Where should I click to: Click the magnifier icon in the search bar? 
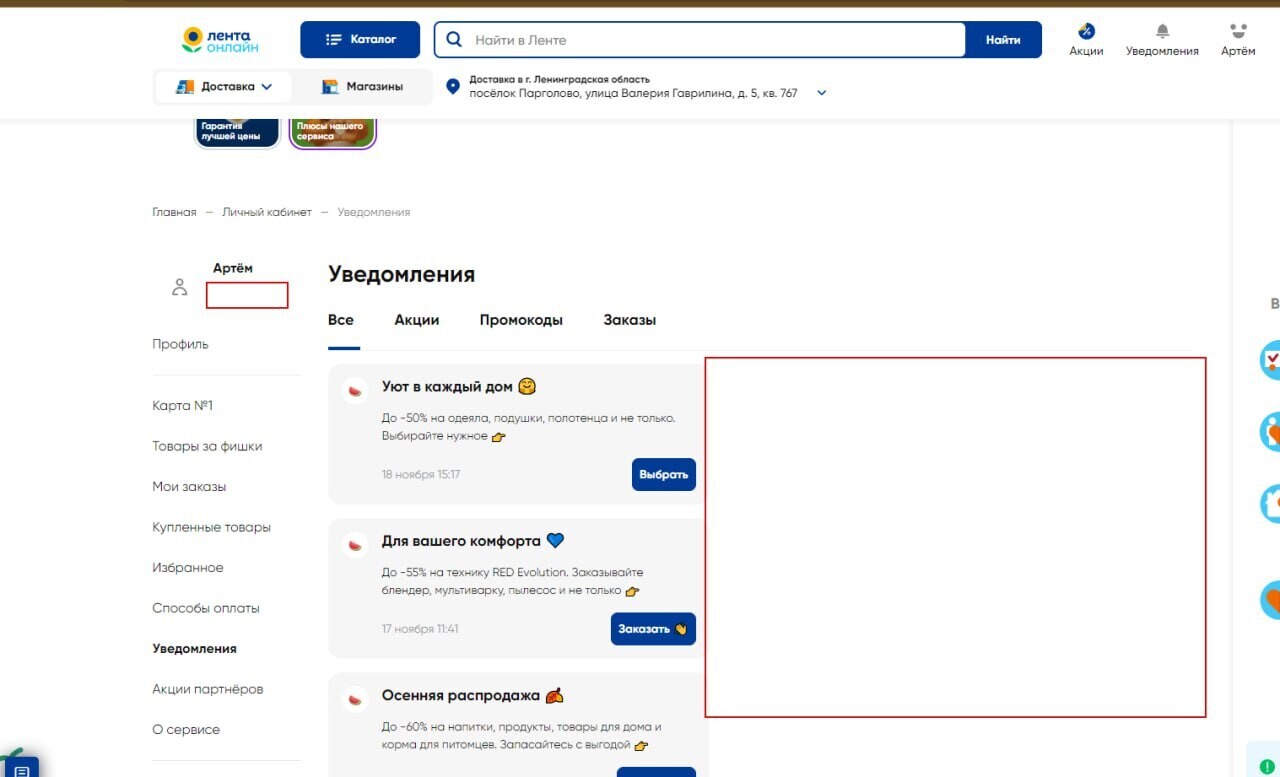click(x=453, y=39)
